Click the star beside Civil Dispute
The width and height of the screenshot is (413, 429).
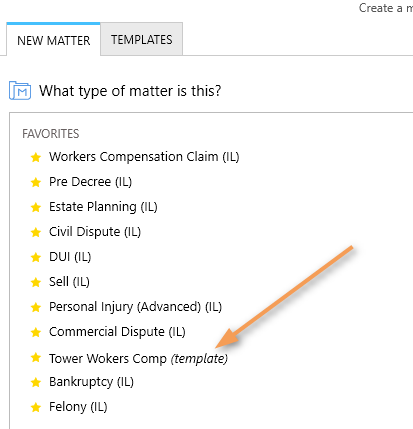tap(36, 232)
